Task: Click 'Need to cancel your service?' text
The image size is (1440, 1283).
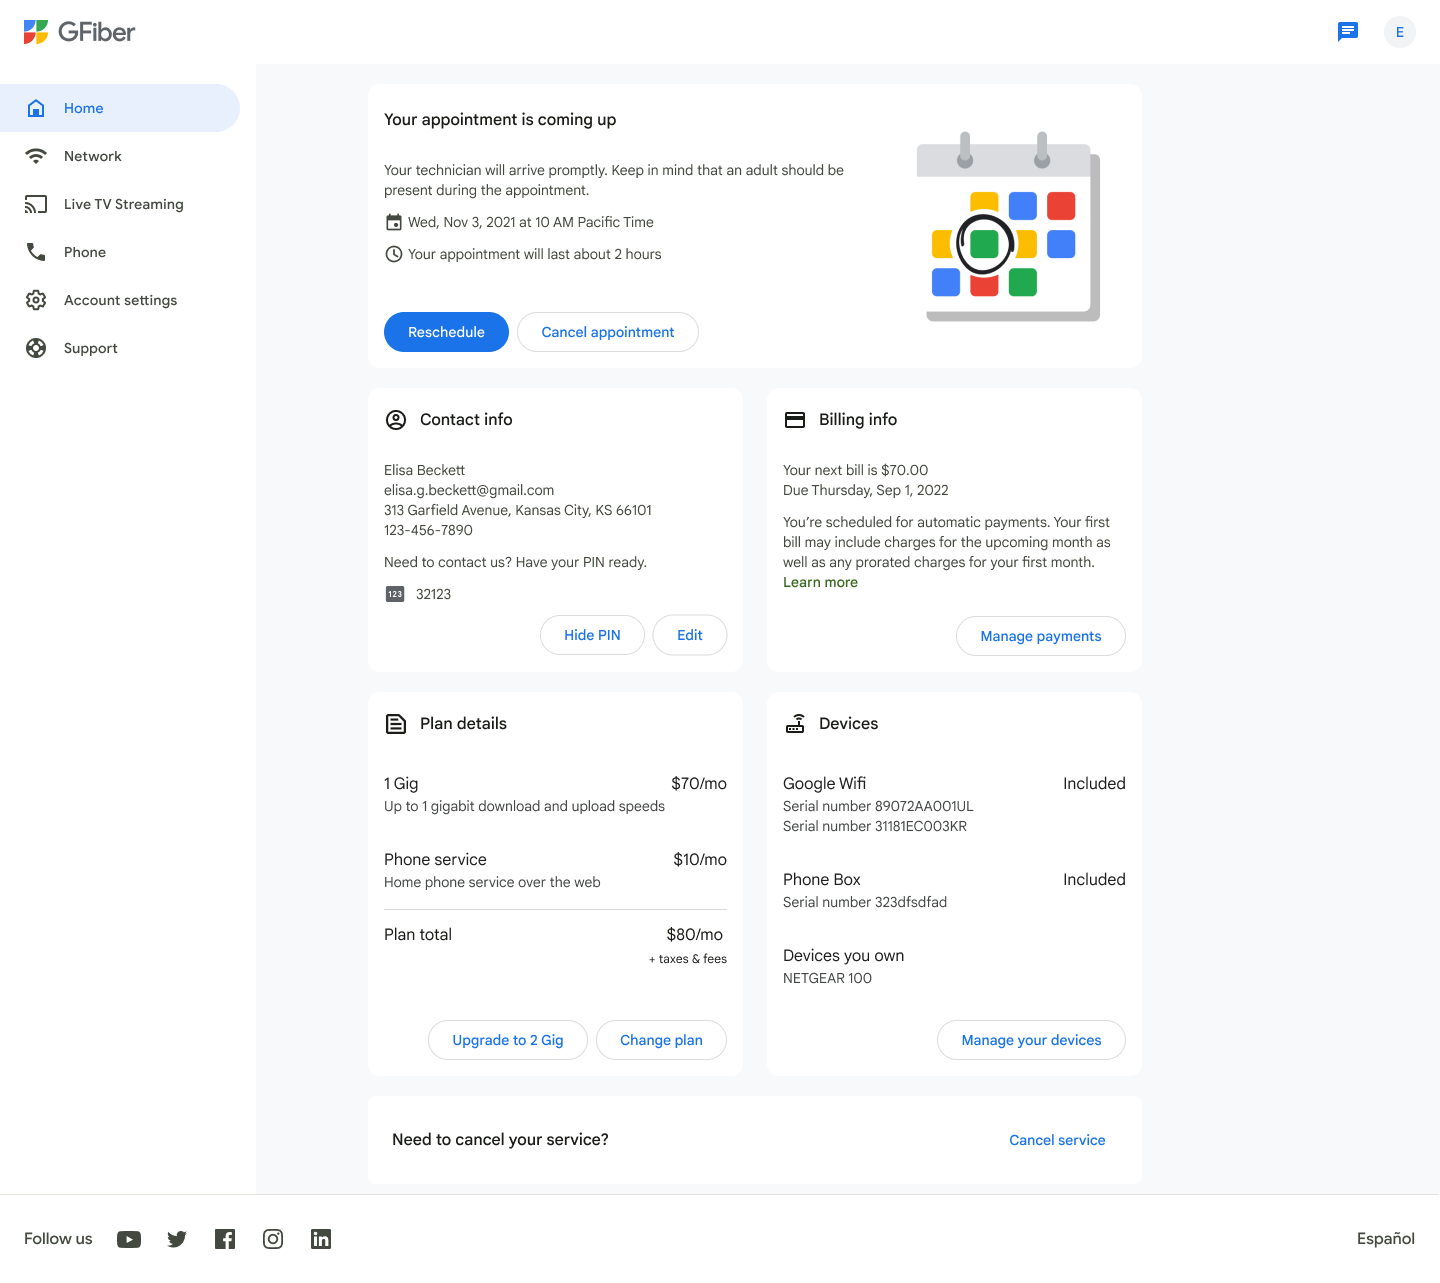Action: click(500, 1140)
